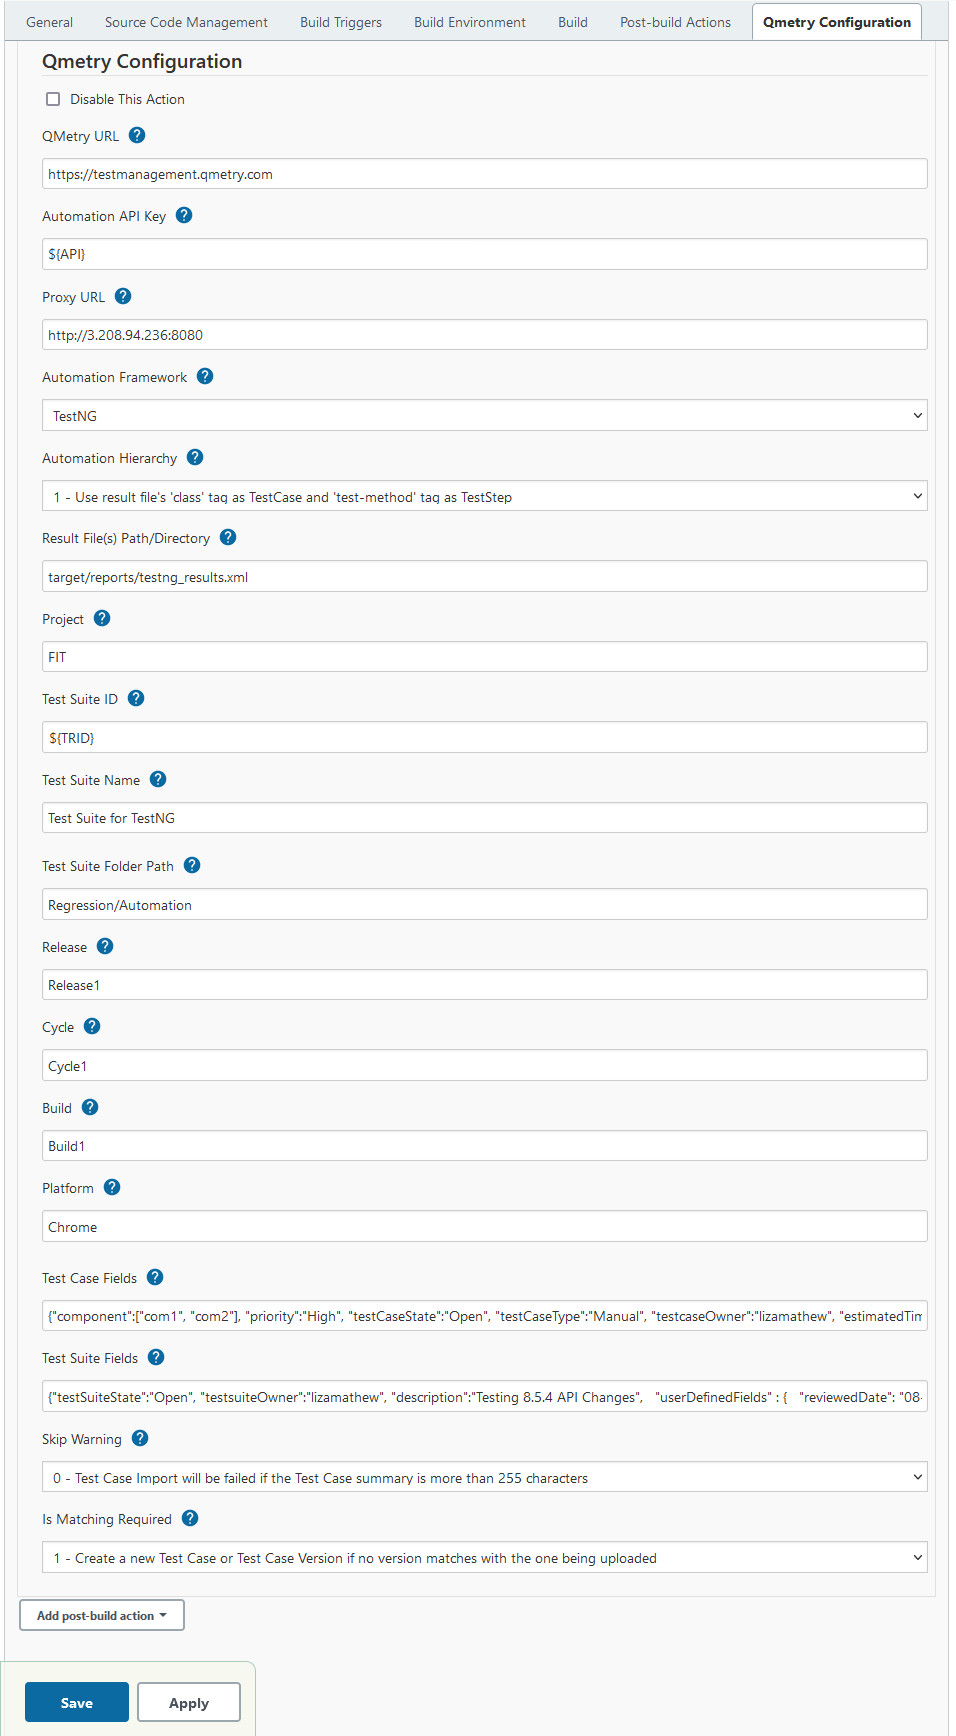Screen dimensions: 956x1736
Task: Switch to the Build Triggers tab
Action: (341, 22)
